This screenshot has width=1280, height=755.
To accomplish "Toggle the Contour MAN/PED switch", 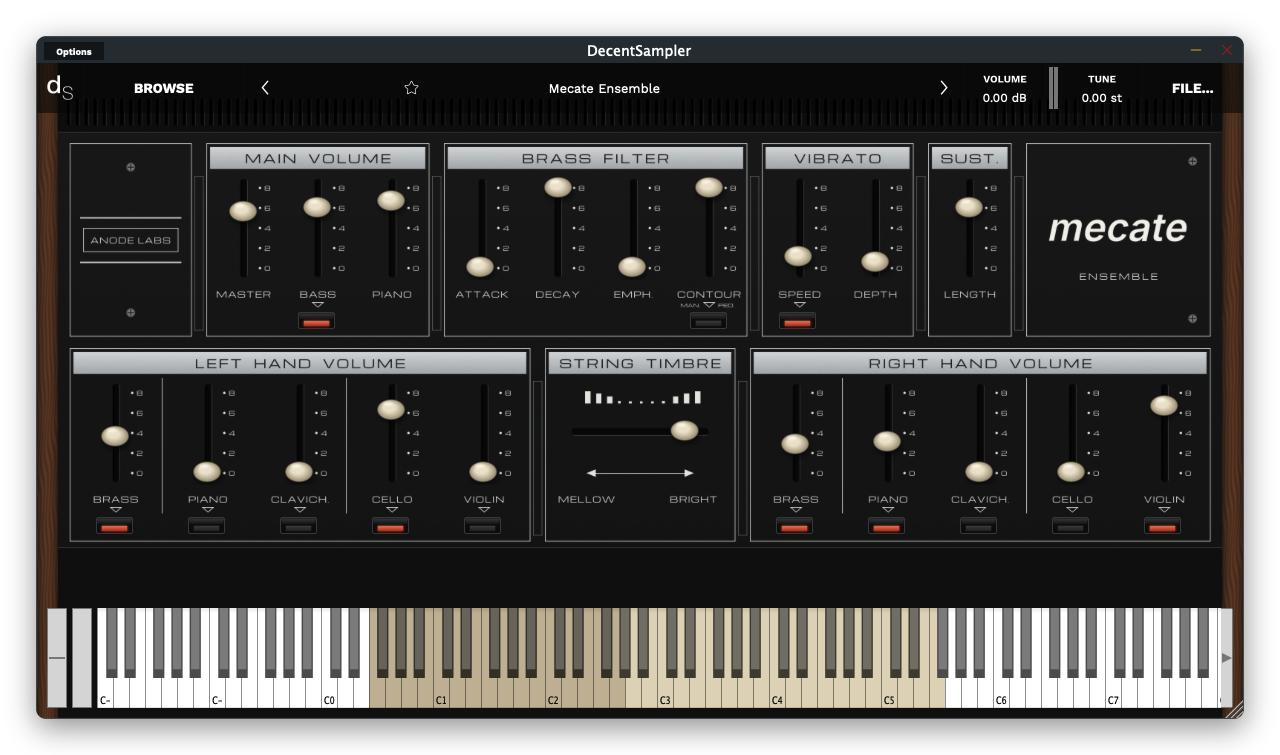I will [x=709, y=321].
